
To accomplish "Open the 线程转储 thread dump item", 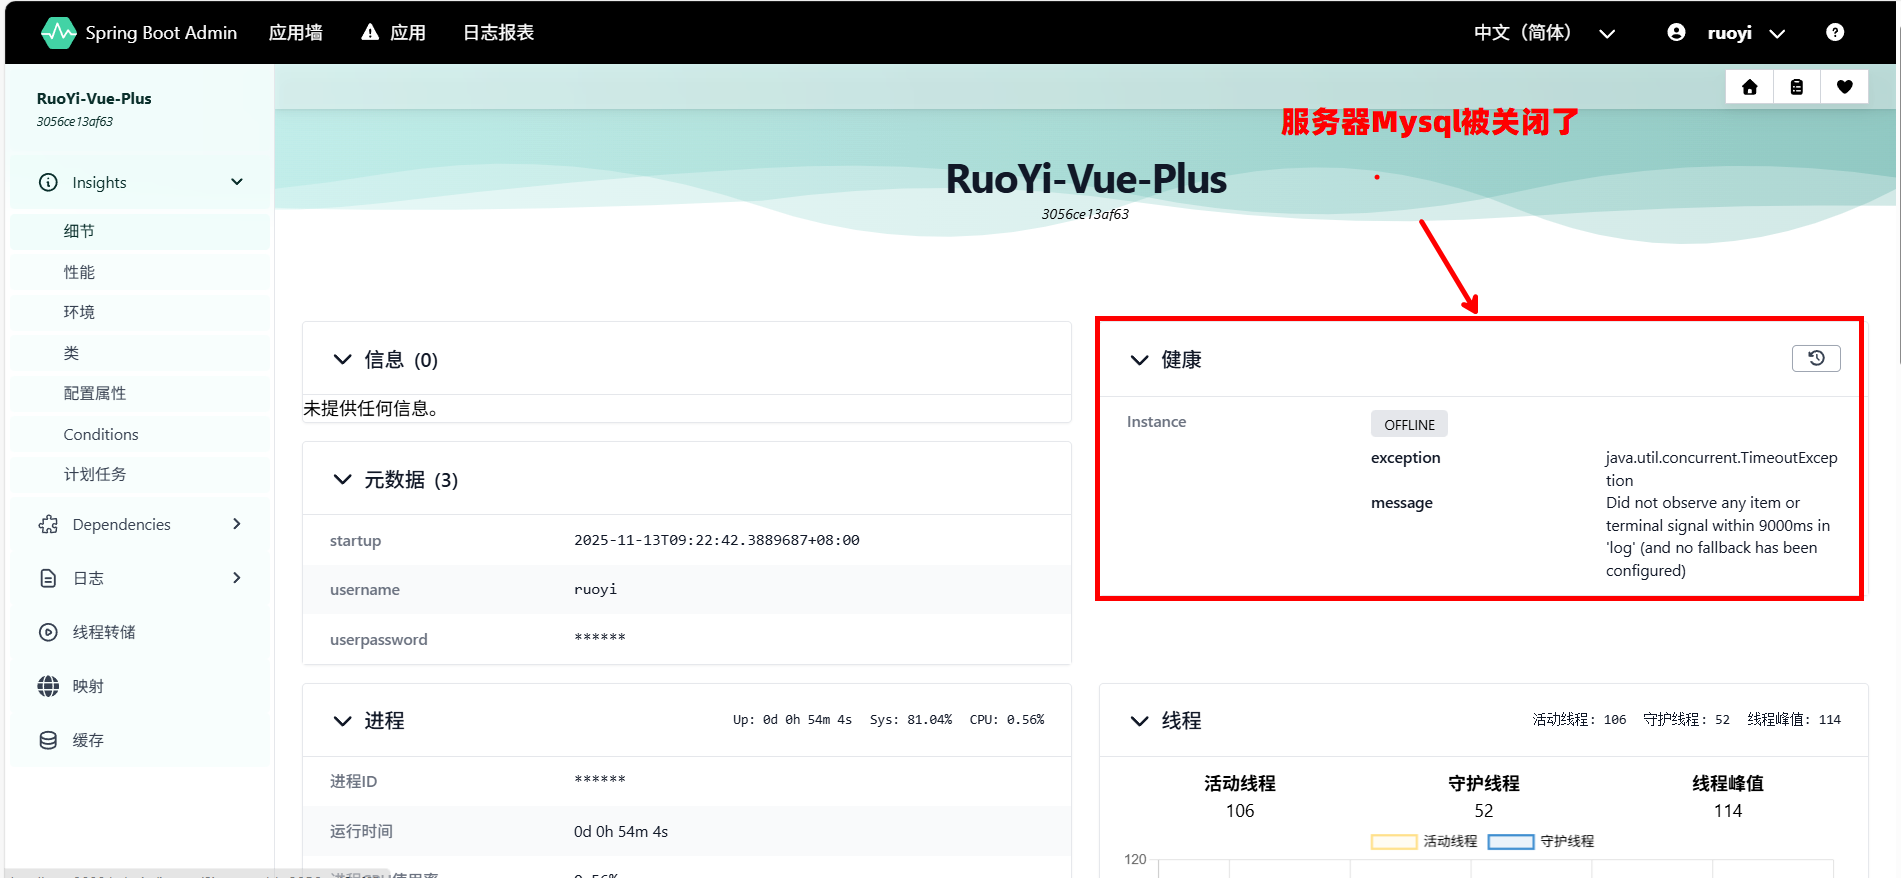I will click(x=103, y=632).
